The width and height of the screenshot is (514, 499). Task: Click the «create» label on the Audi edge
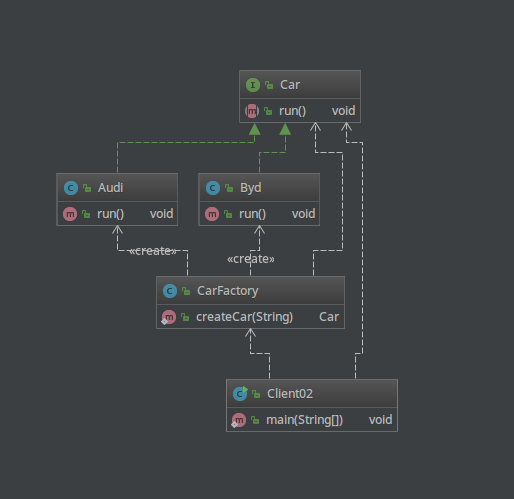click(153, 251)
